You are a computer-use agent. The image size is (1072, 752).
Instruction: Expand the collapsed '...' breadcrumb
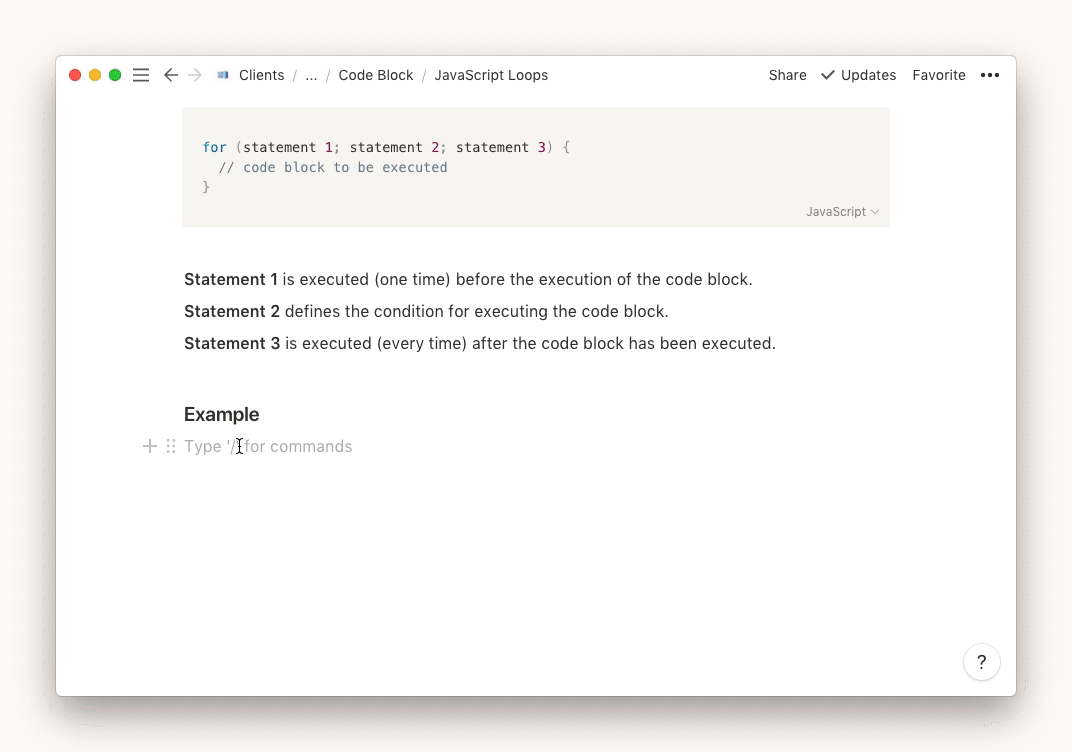[311, 75]
